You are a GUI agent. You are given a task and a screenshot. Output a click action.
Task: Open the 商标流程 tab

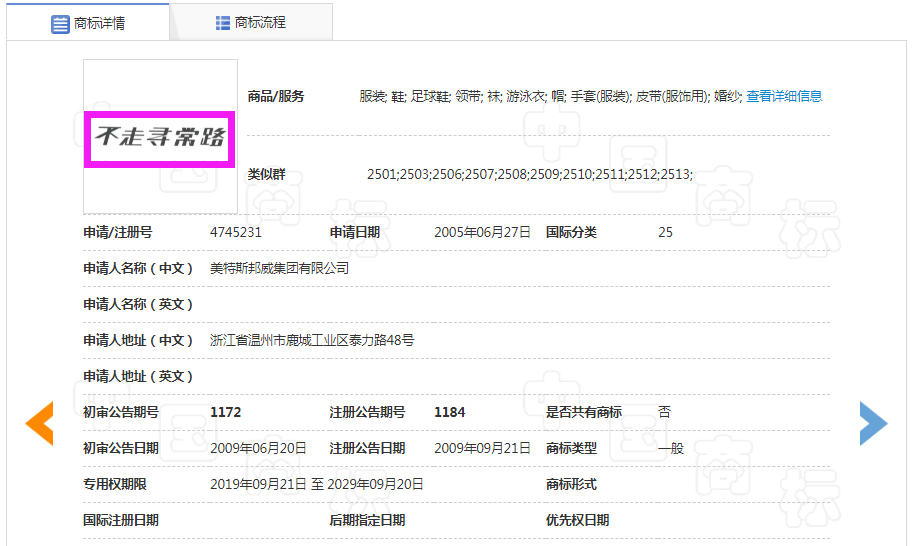tap(250, 22)
